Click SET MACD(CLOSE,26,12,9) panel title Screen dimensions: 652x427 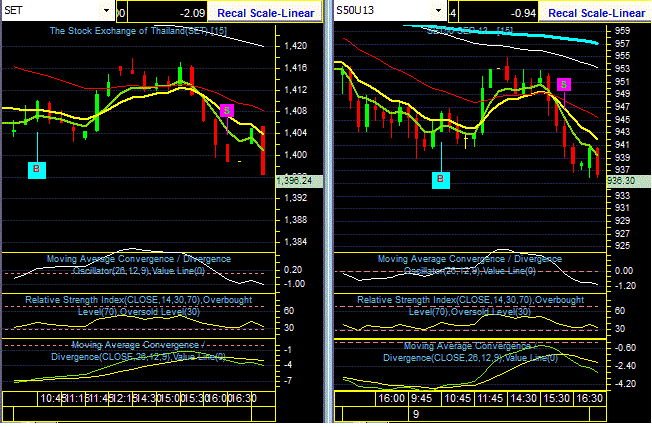(x=138, y=351)
